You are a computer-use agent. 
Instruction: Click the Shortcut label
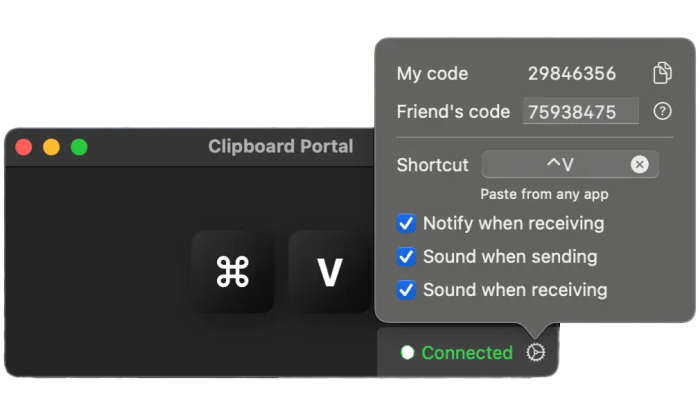(x=433, y=165)
